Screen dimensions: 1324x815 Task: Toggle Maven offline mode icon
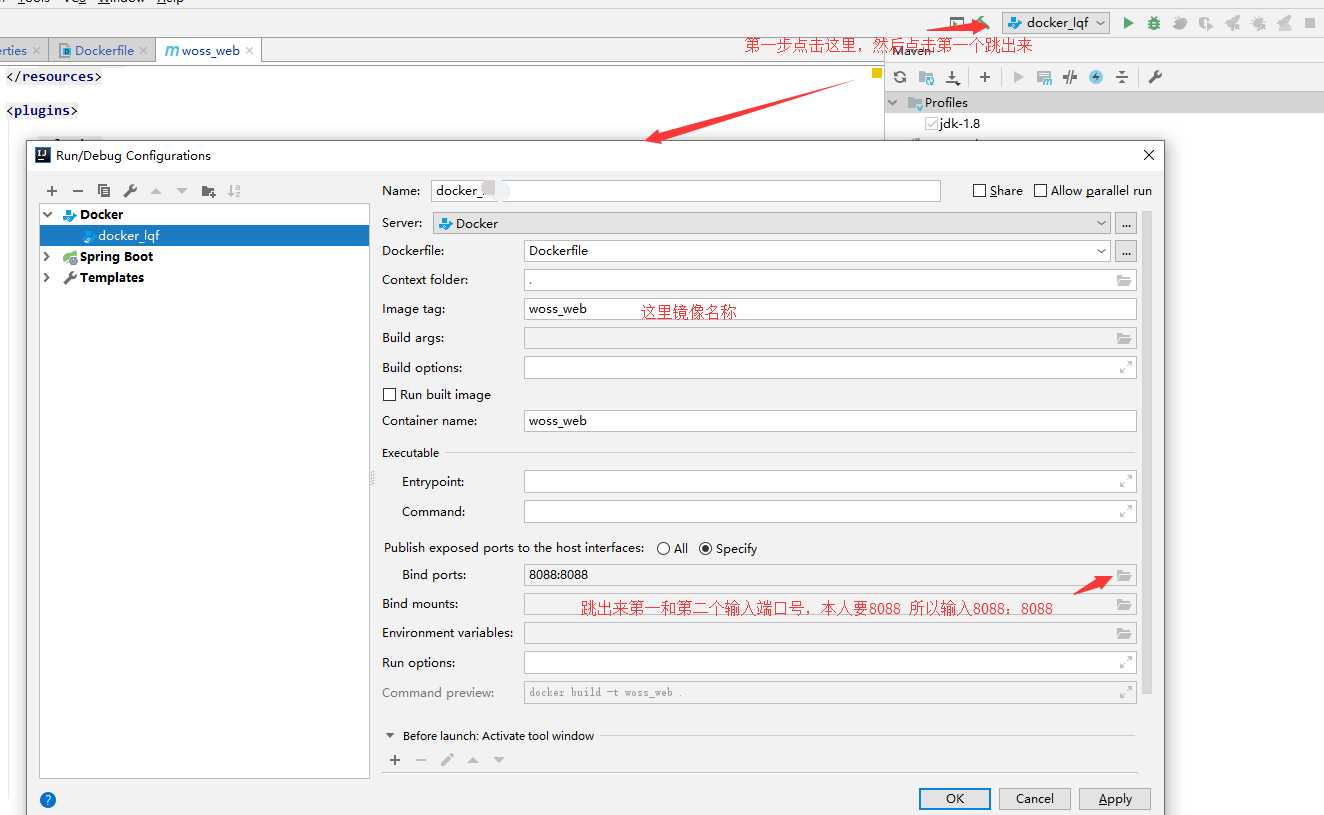[1070, 77]
